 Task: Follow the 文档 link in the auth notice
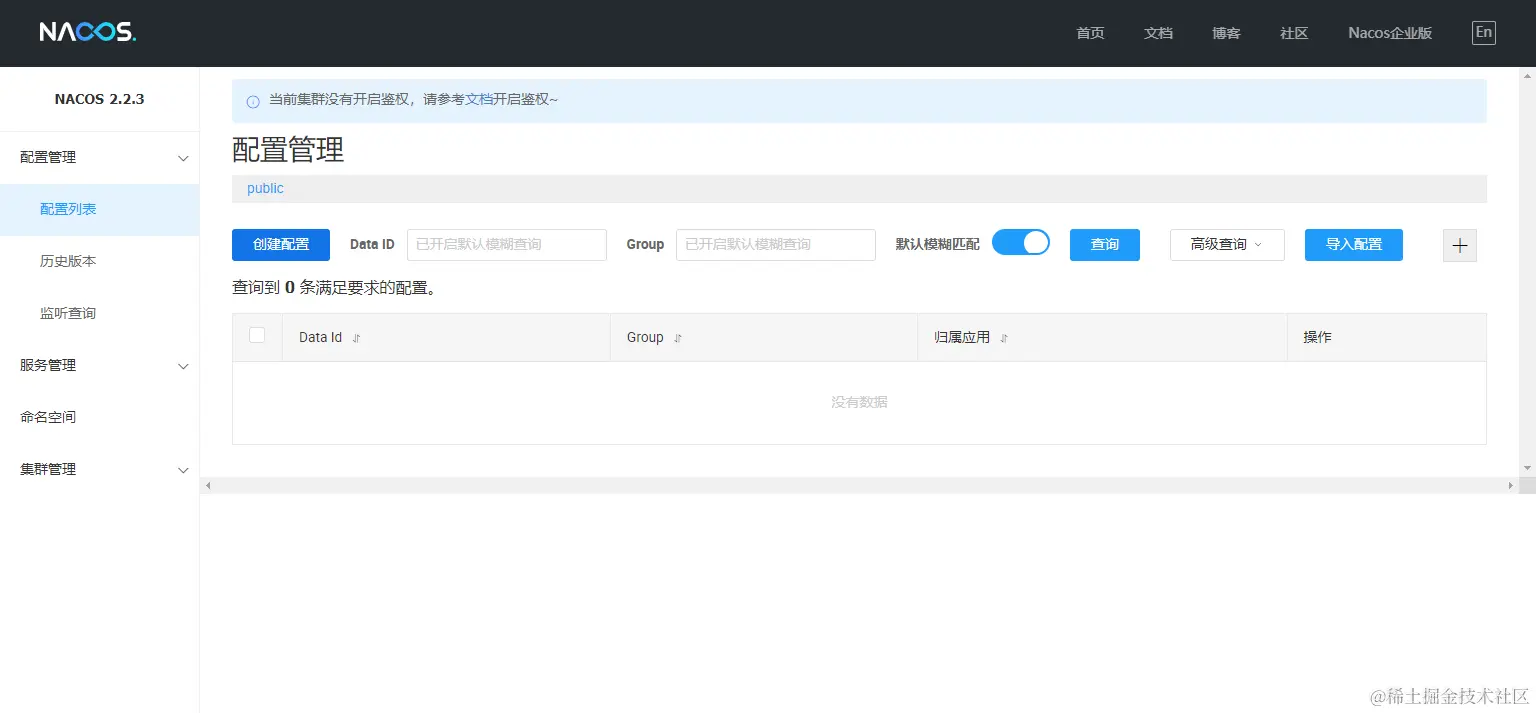[x=479, y=100]
